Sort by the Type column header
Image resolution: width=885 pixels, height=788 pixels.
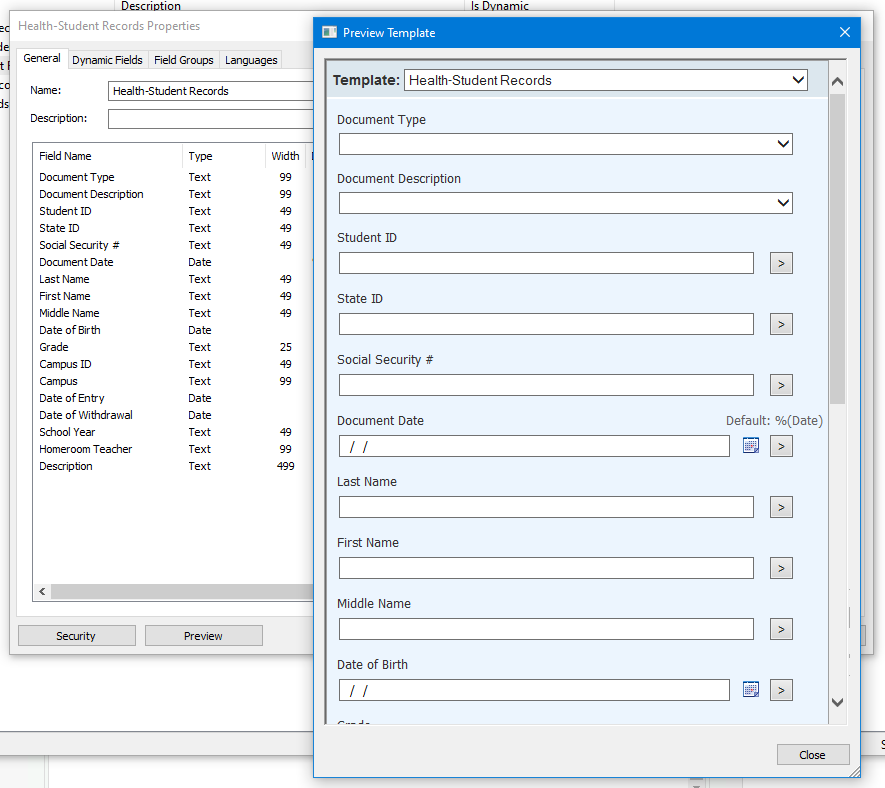(x=224, y=156)
